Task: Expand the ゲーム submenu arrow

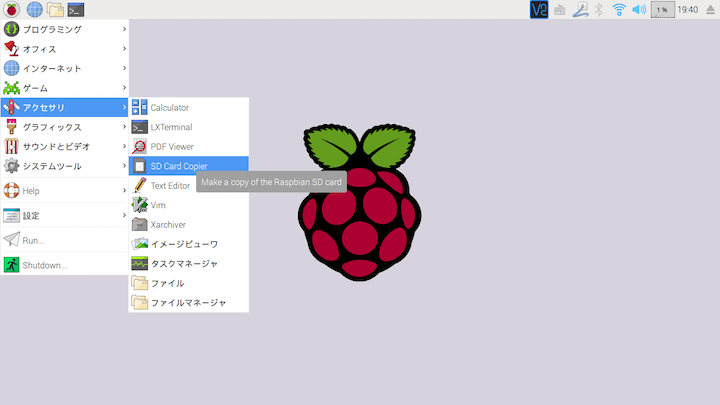Action: [x=124, y=88]
